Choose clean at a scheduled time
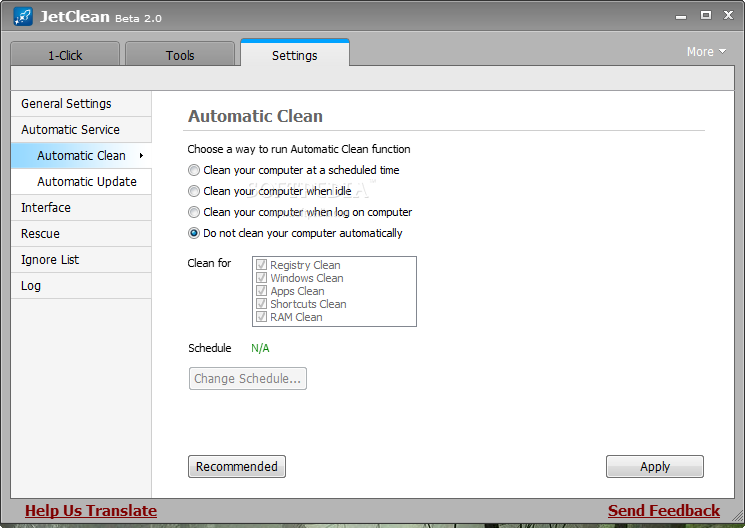Viewport: 745px width, 528px height. point(194,170)
